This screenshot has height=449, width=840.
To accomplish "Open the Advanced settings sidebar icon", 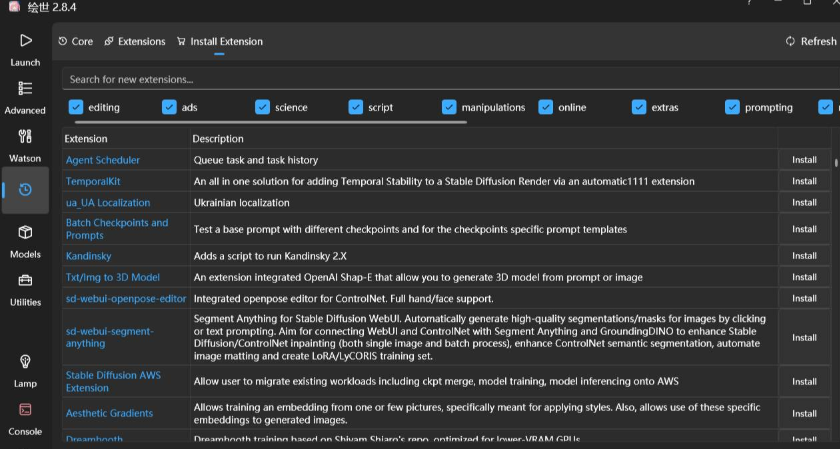I will coord(25,89).
